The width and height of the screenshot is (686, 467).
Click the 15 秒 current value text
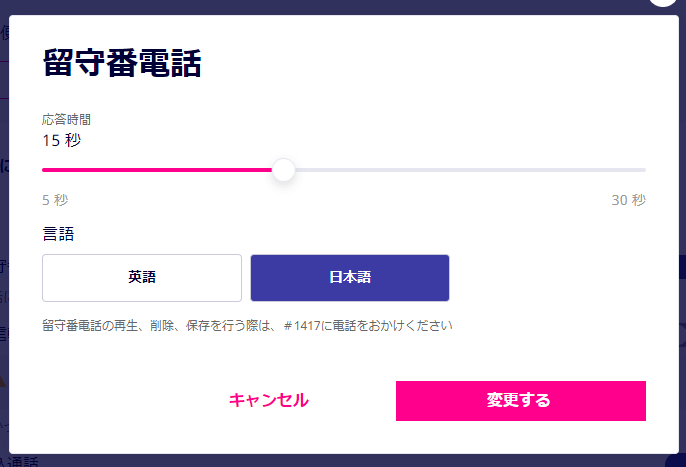pyautogui.click(x=61, y=140)
